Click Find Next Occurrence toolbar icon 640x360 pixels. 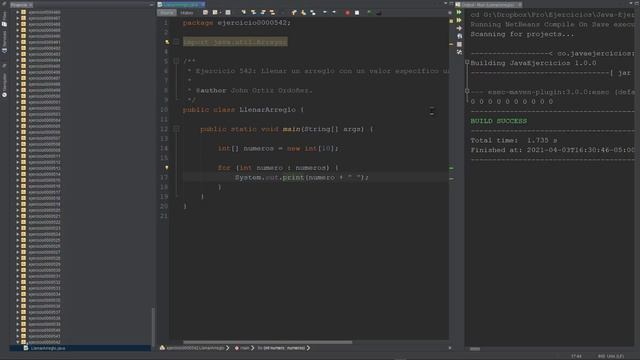263,13
